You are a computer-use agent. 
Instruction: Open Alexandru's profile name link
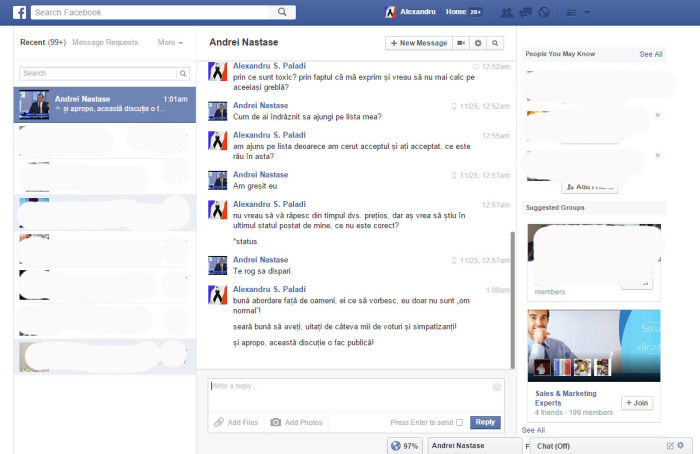417,12
